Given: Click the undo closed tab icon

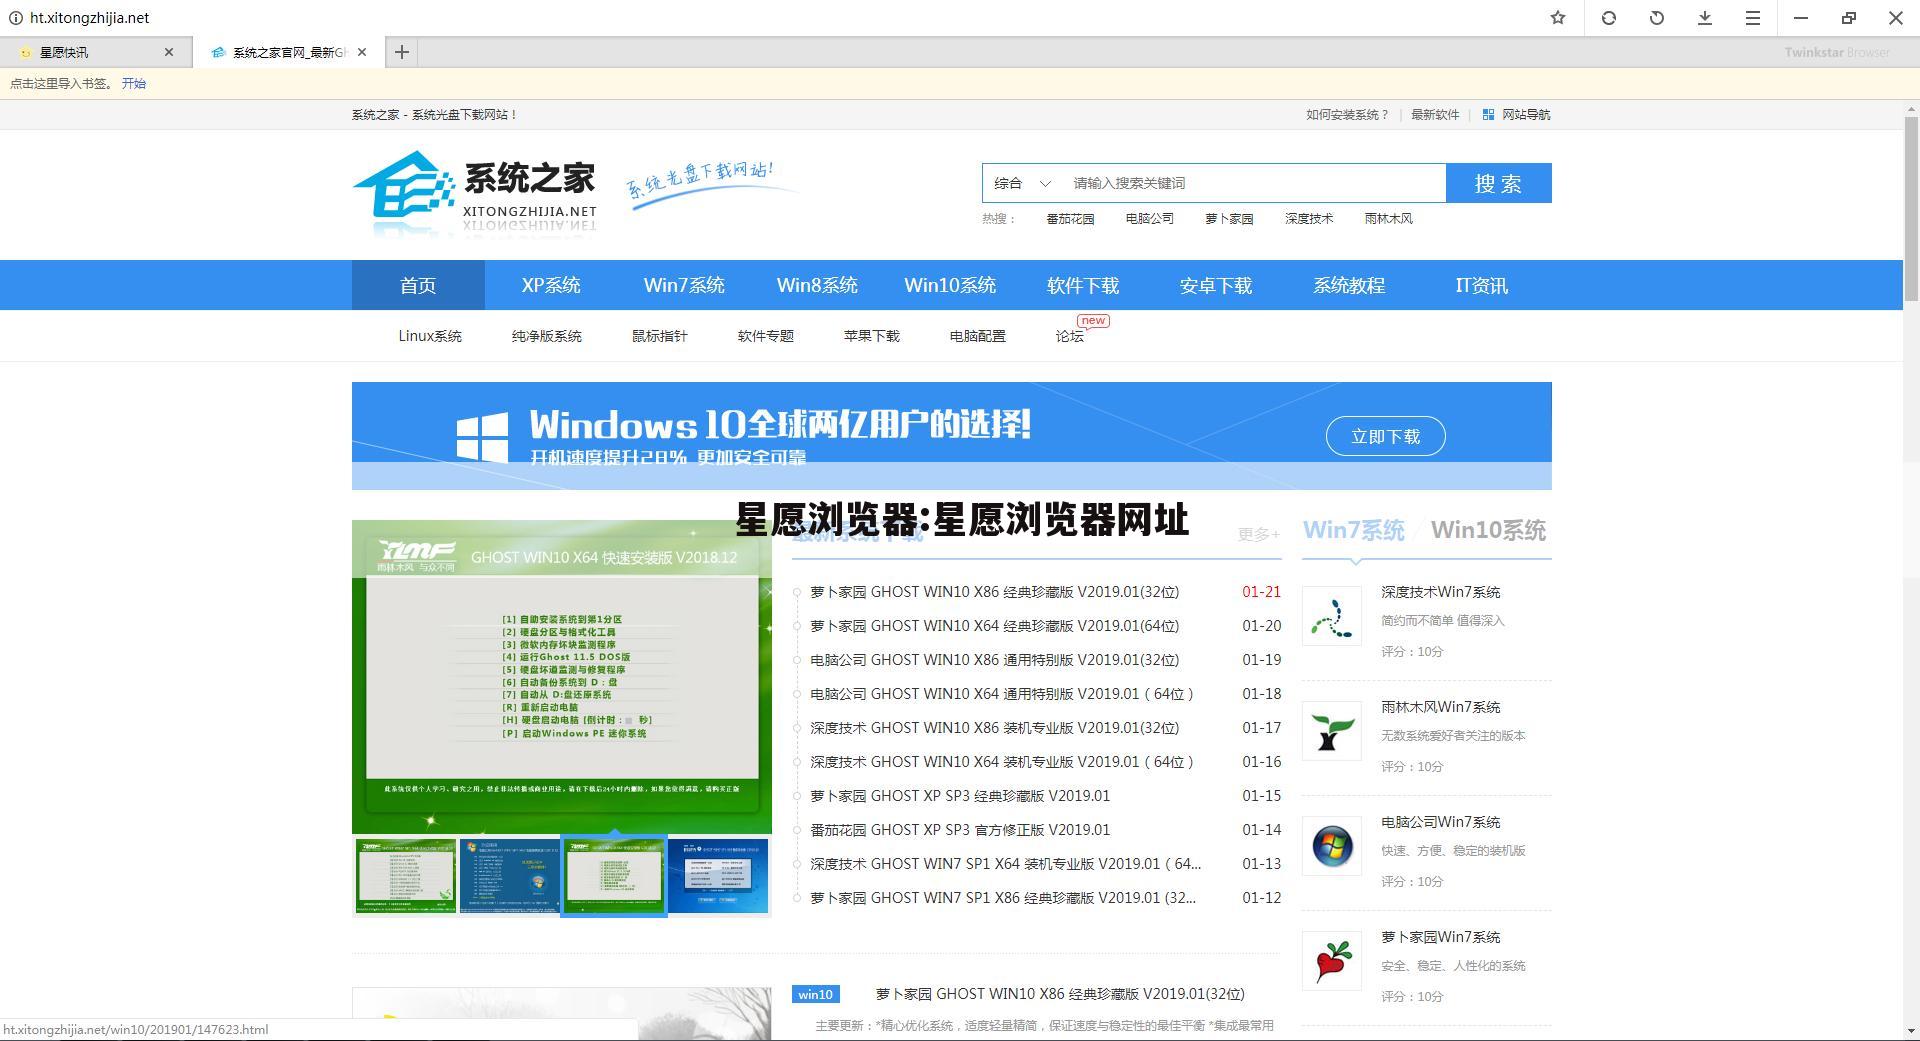Looking at the screenshot, I should [1656, 18].
